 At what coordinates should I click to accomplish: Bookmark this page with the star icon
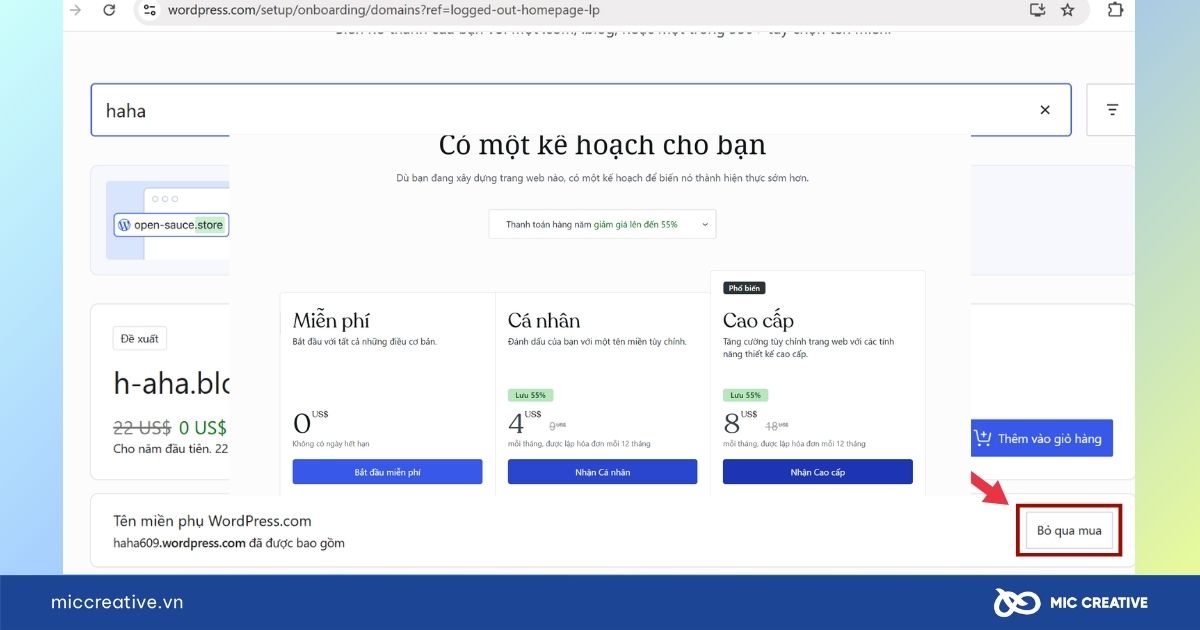point(1068,10)
